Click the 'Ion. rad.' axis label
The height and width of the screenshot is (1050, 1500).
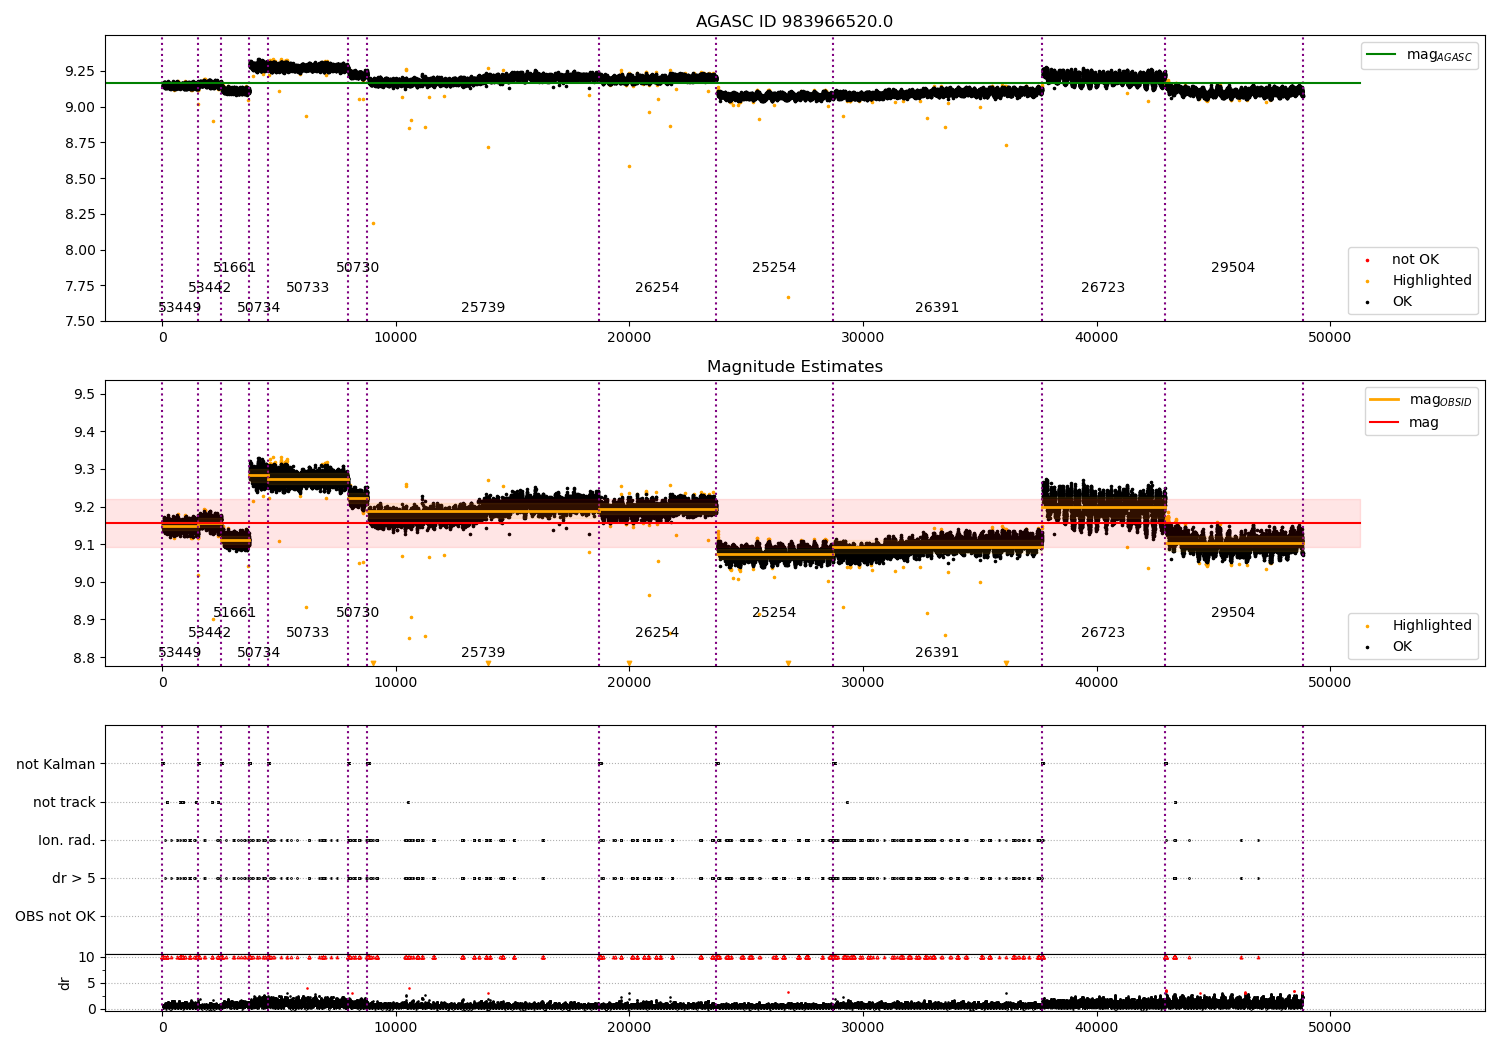(x=67, y=841)
